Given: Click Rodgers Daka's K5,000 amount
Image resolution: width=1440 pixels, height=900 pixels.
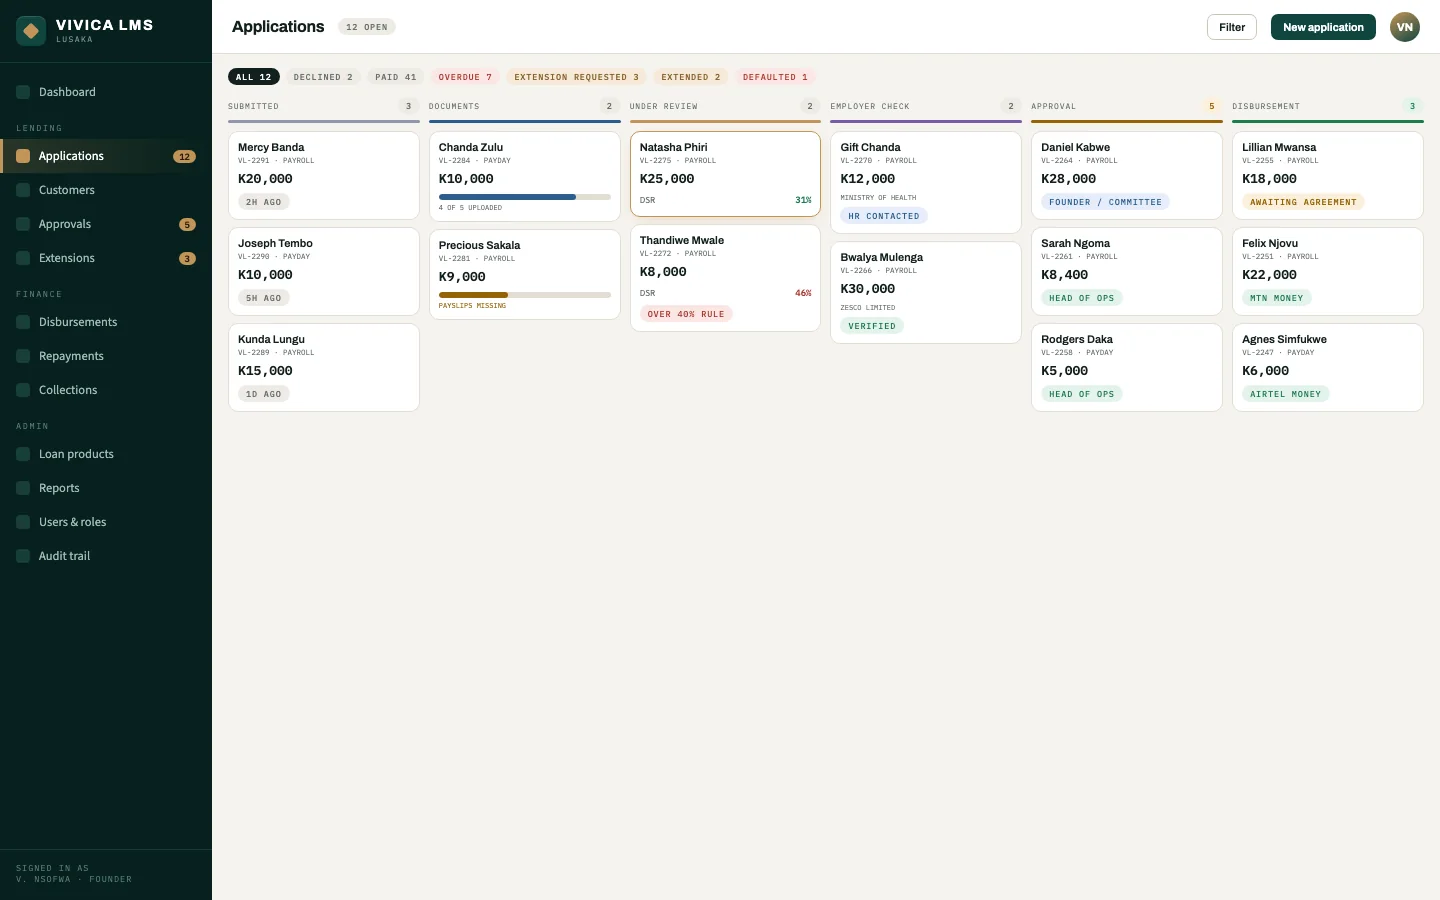Looking at the screenshot, I should (x=1065, y=371).
